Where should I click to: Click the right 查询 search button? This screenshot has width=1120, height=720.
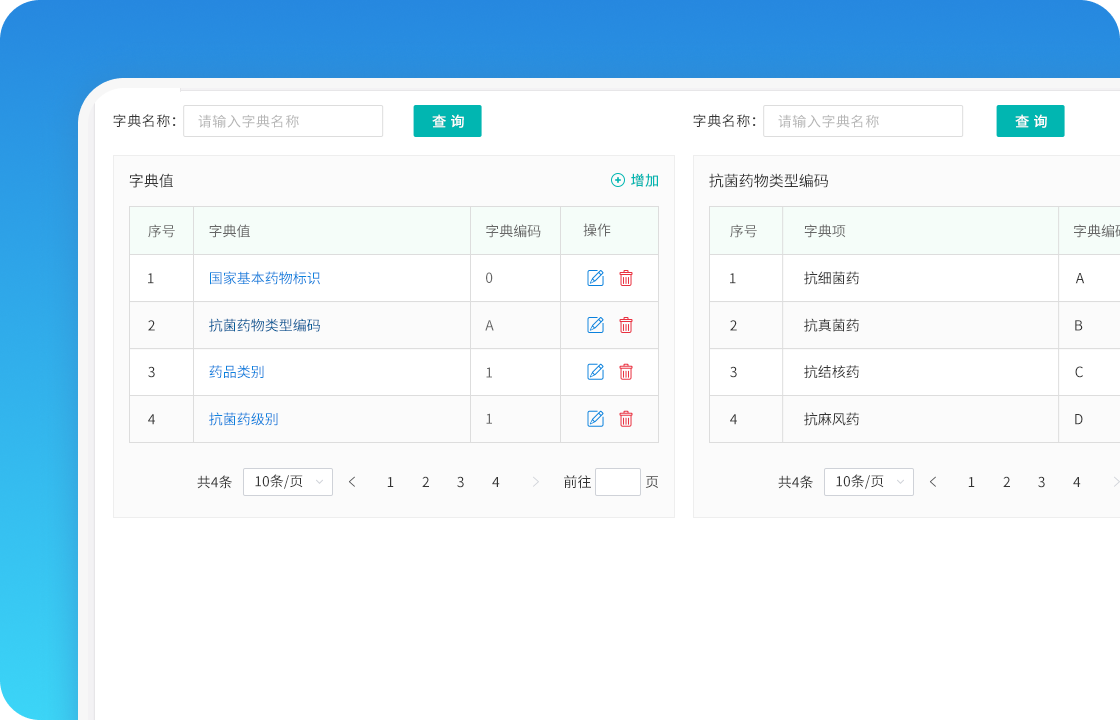(x=1030, y=121)
